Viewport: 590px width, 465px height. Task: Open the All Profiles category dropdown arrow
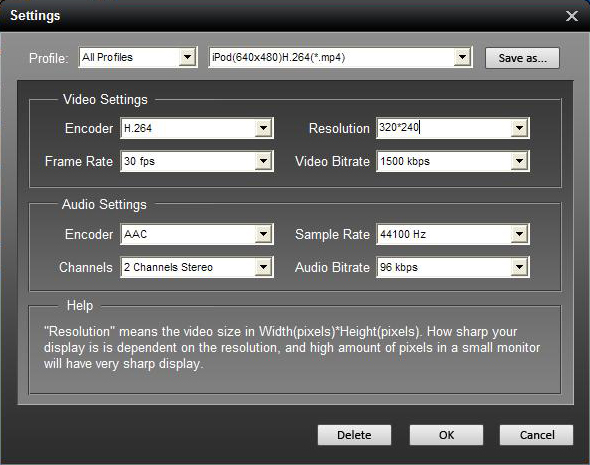point(187,58)
